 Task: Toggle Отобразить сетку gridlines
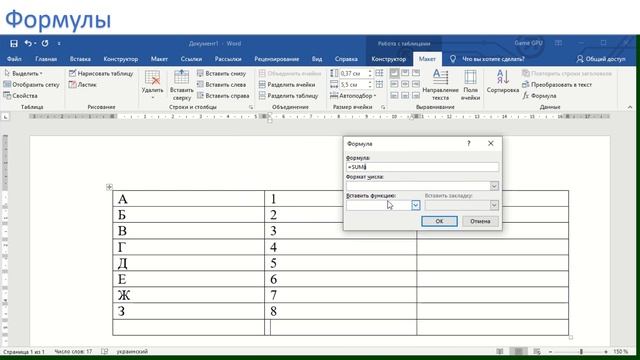coord(31,84)
